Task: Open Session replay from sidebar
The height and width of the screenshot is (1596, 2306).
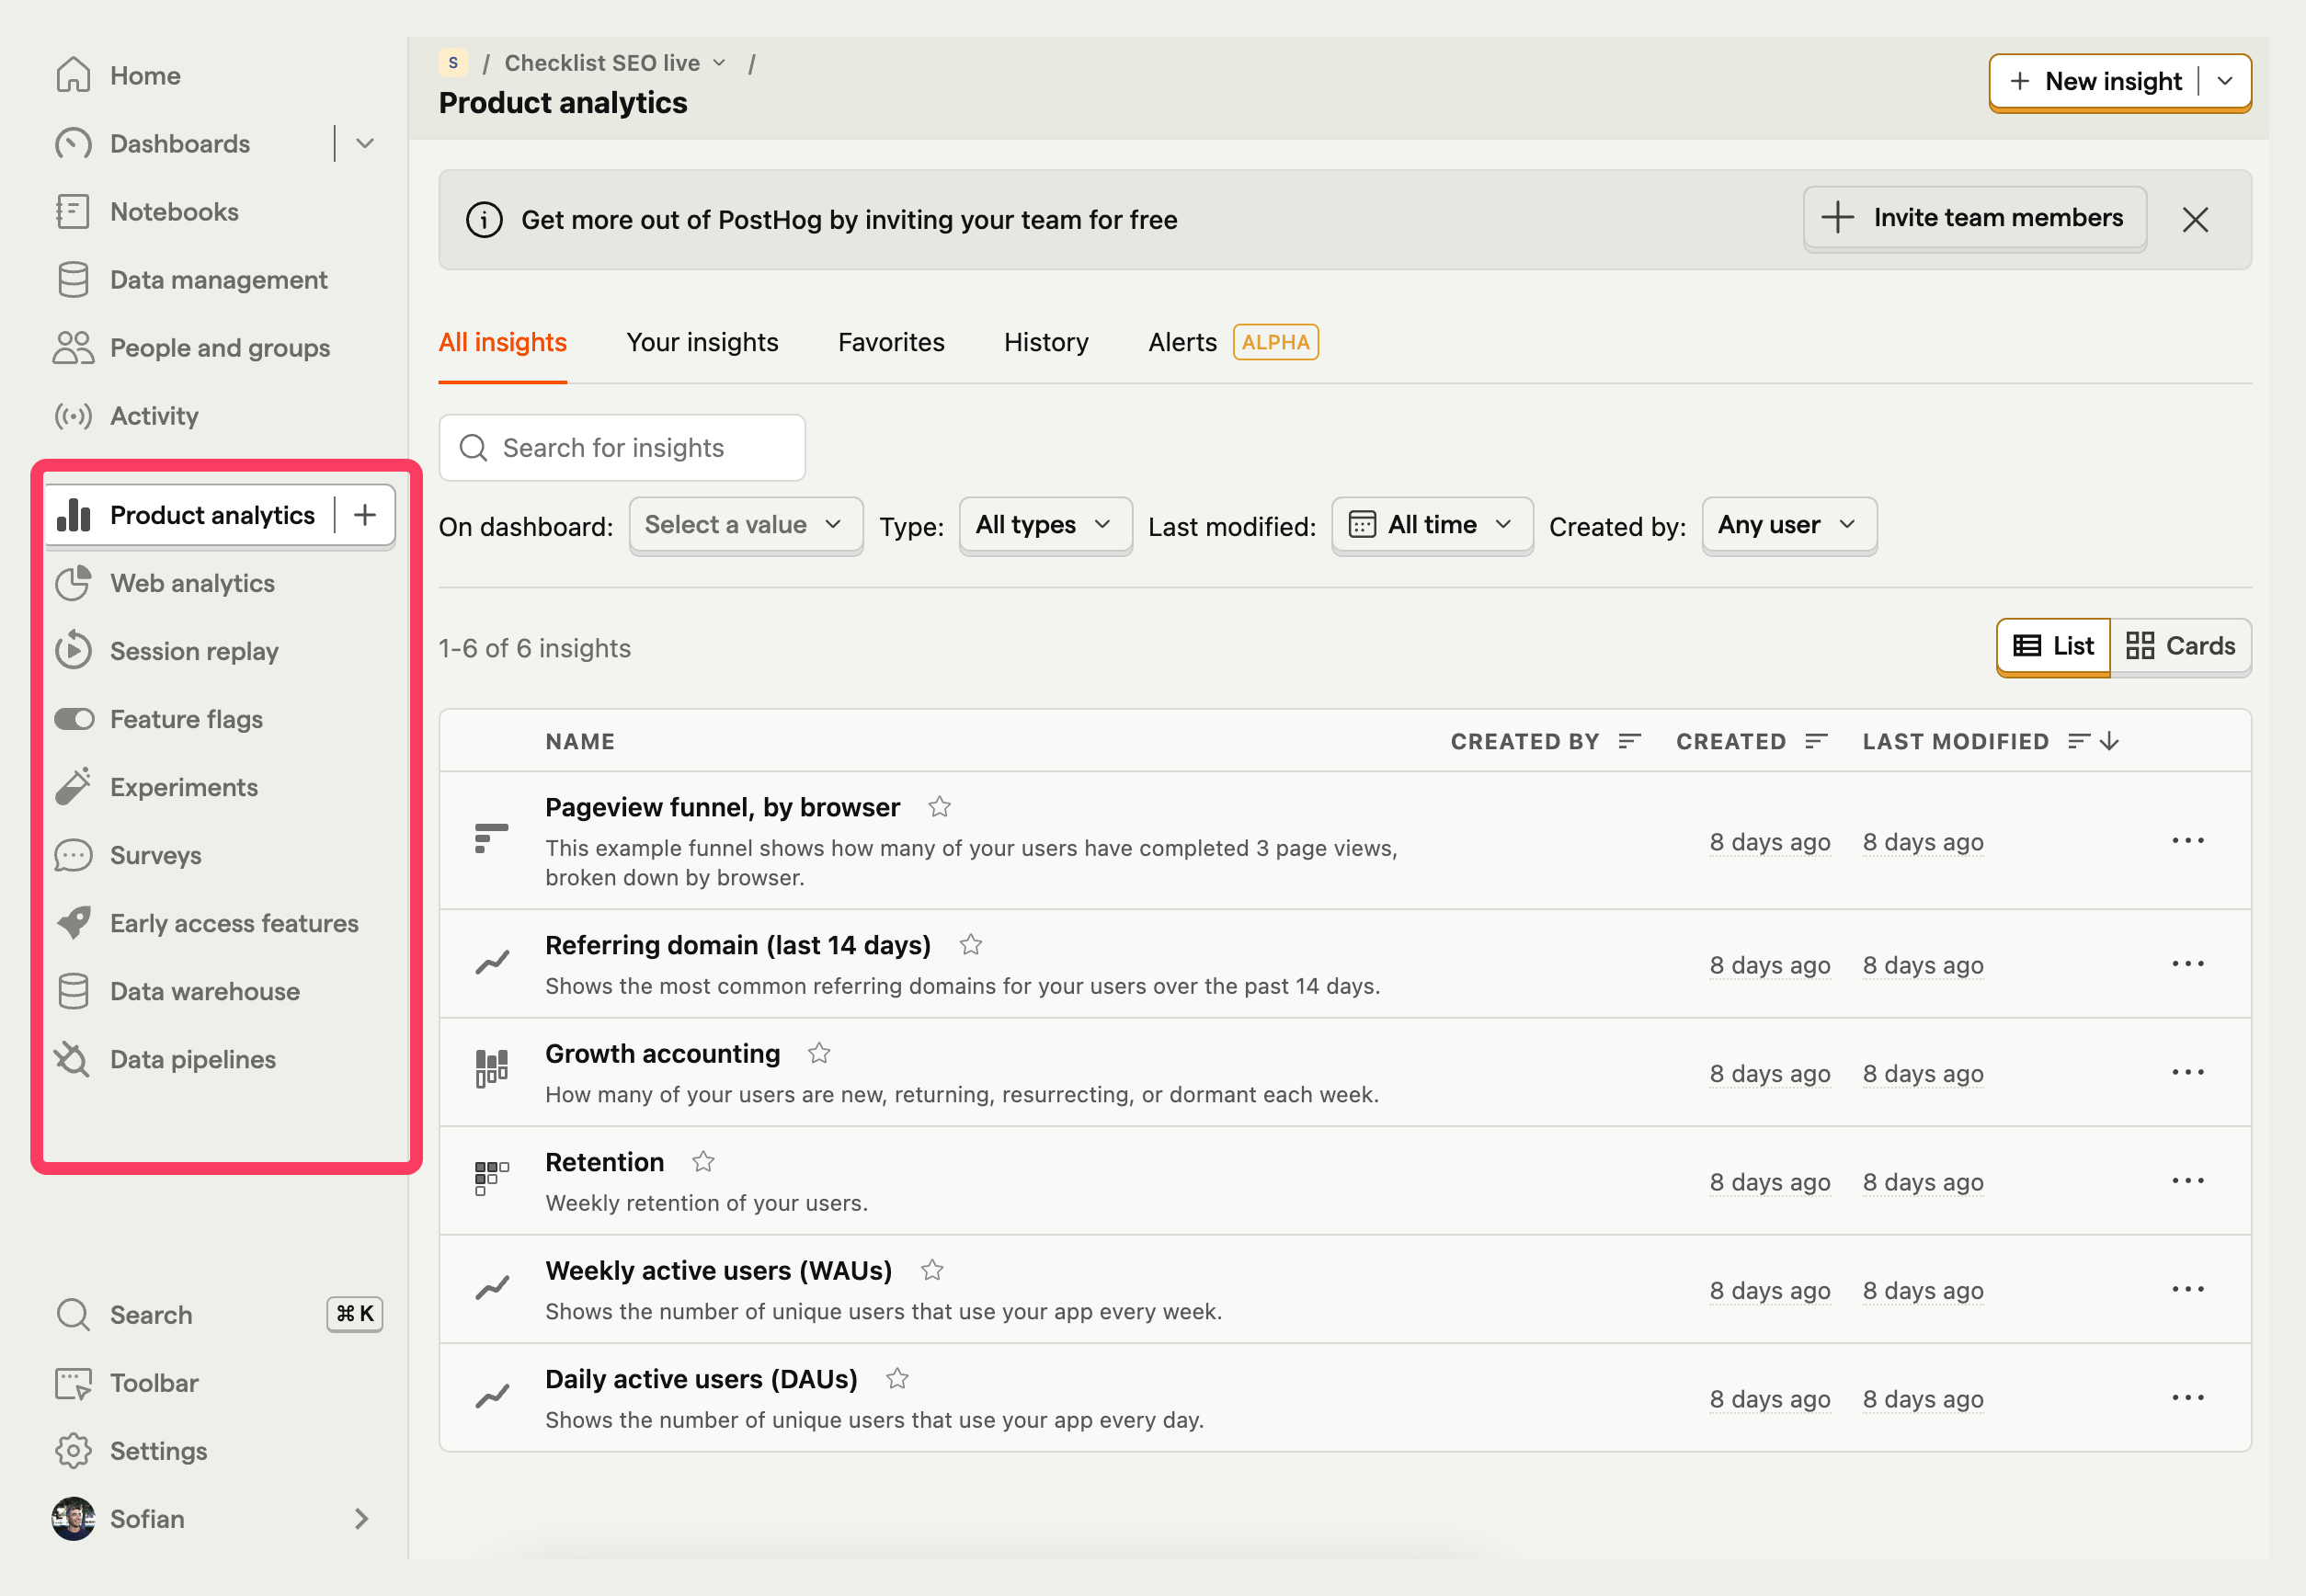Action: click(193, 651)
